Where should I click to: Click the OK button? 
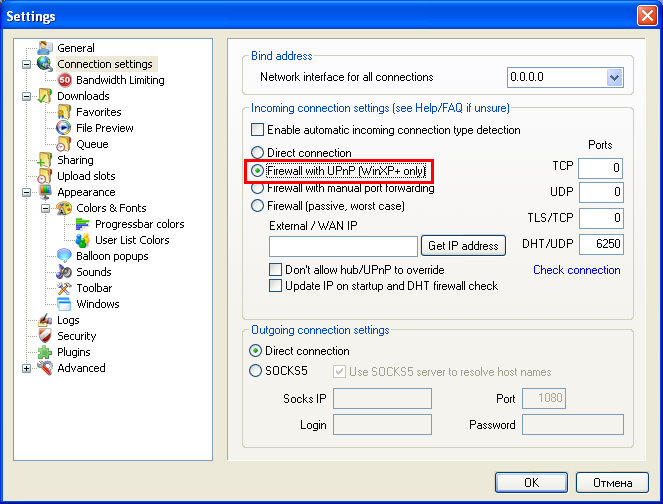point(531,482)
